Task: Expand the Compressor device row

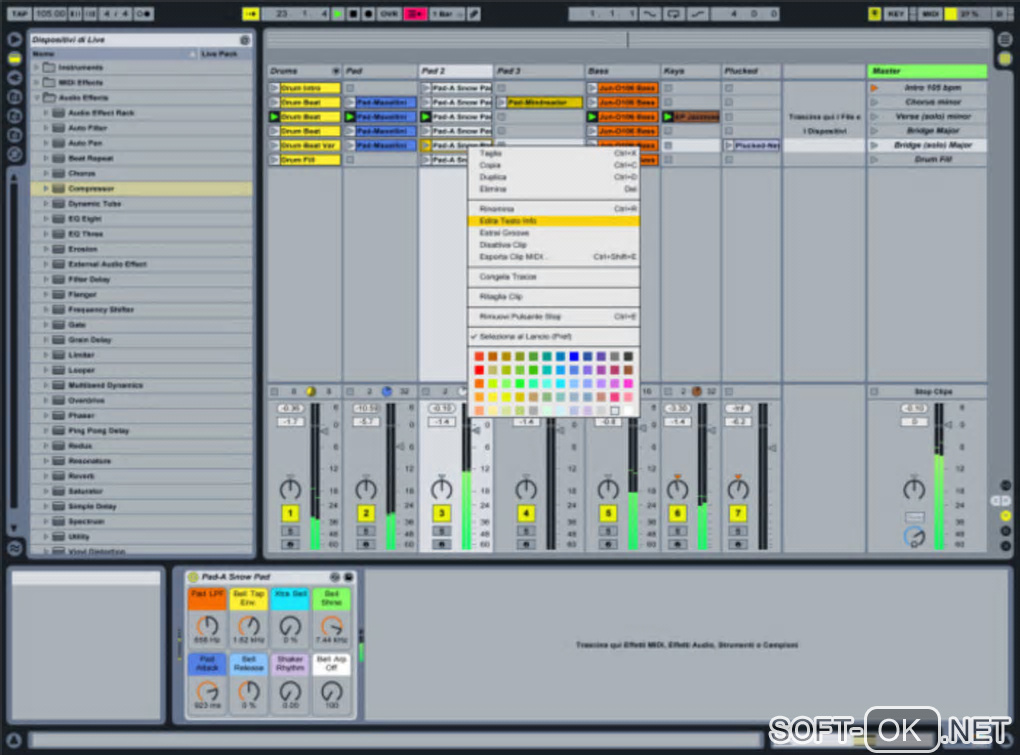Action: coord(46,189)
